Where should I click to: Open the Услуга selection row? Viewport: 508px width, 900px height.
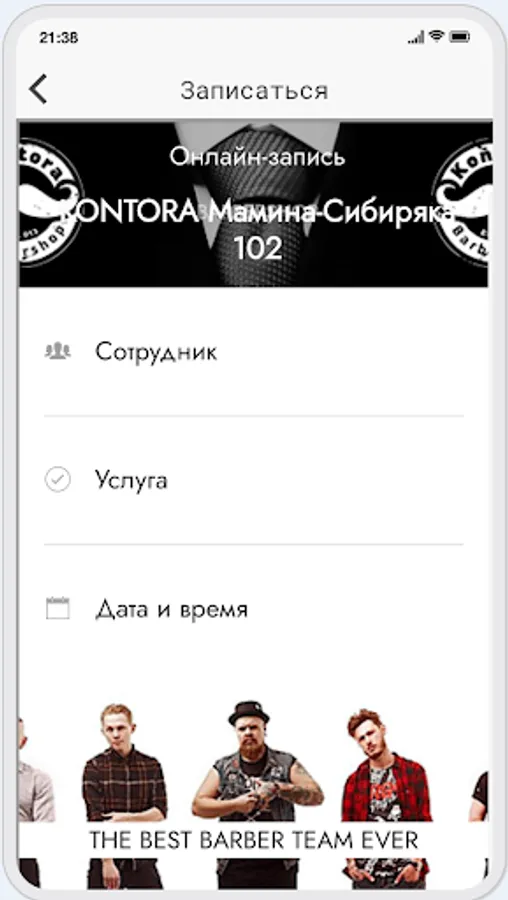(254, 480)
